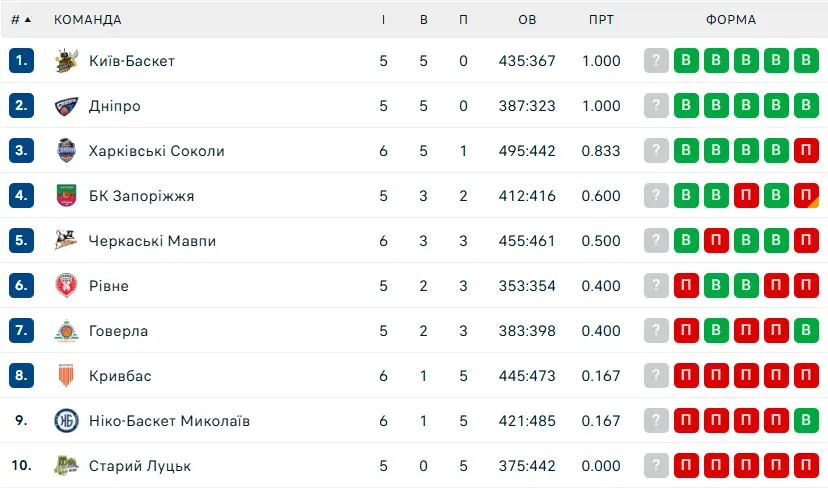The width and height of the screenshot is (828, 490).
Task: Click the ФОРМА column header
Action: (731, 20)
